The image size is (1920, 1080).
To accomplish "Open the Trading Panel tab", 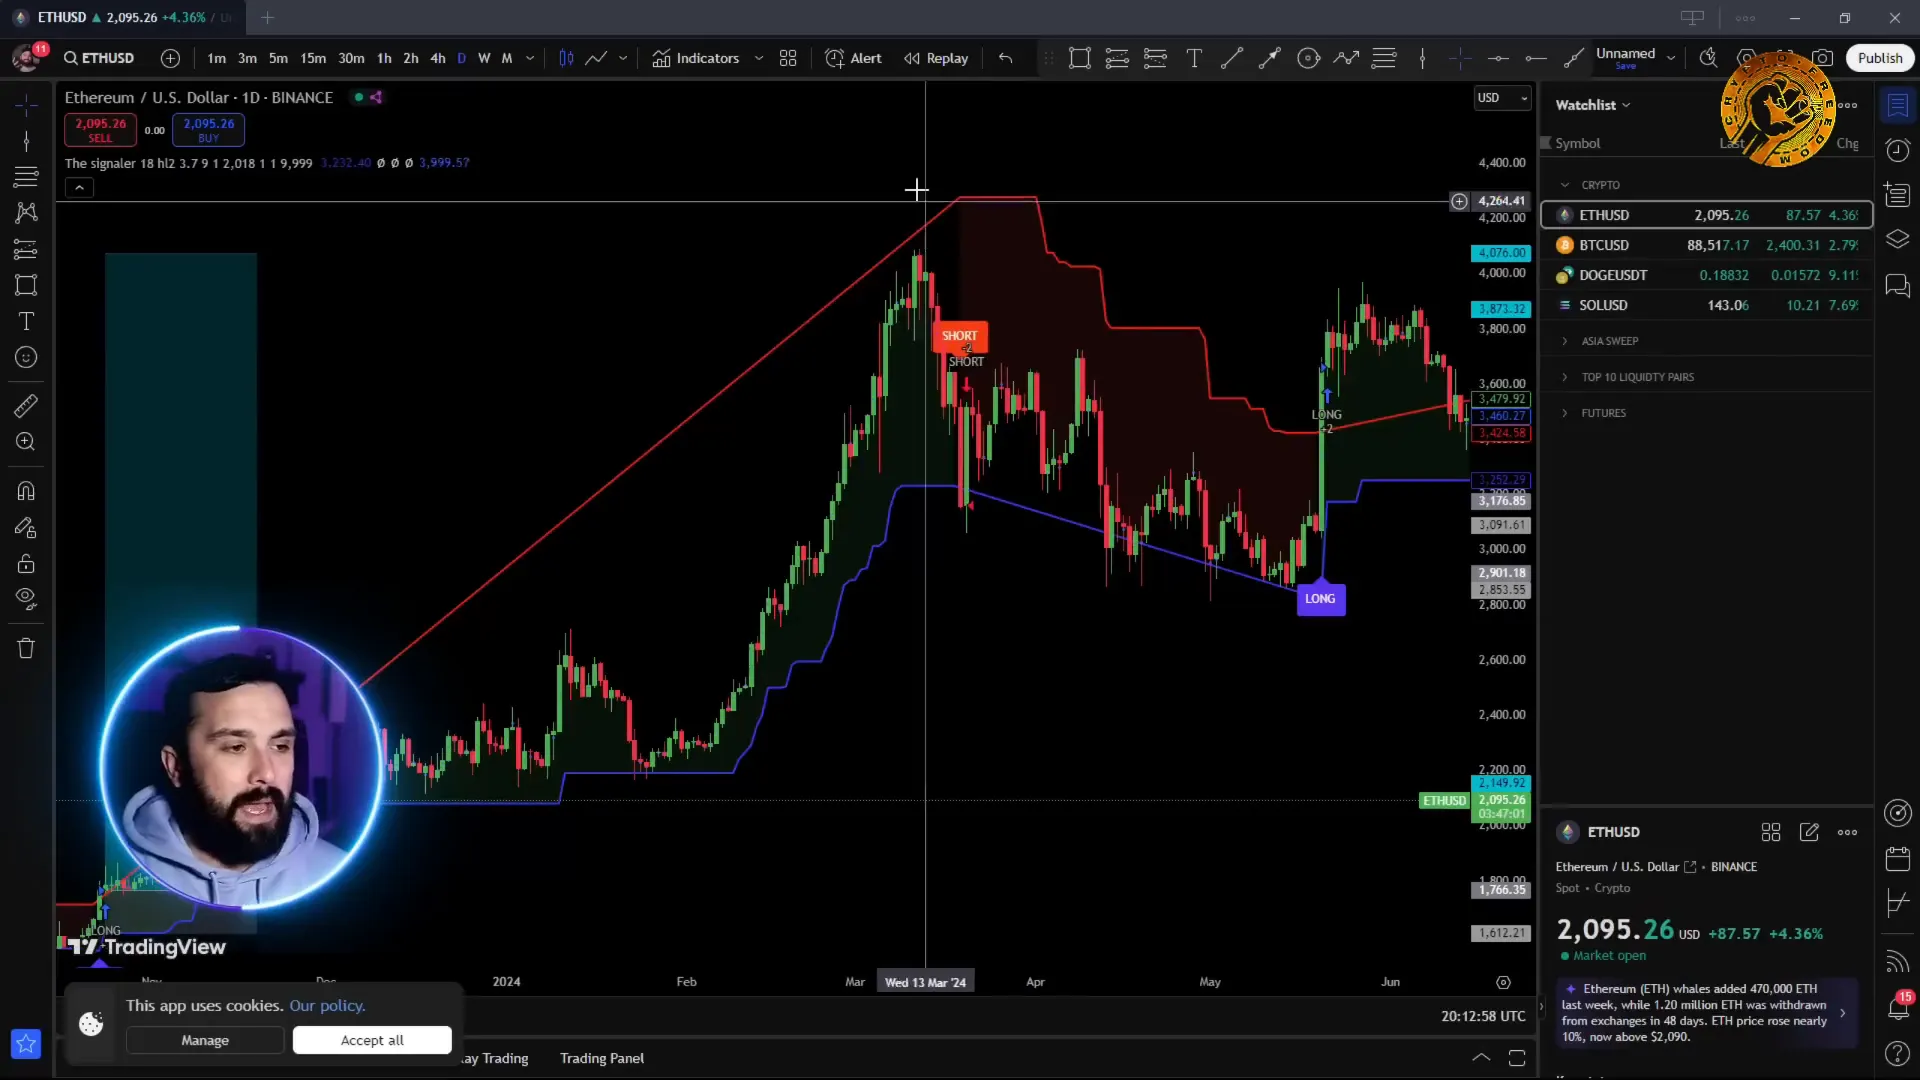I will pos(601,1058).
